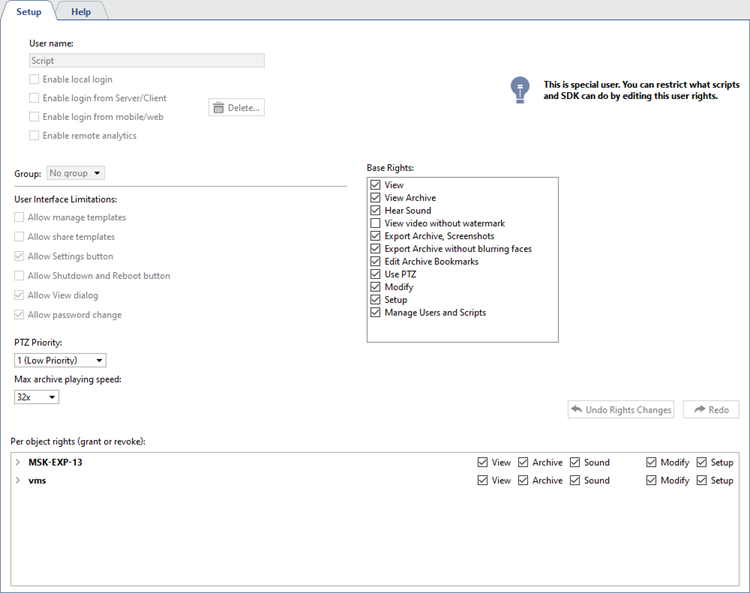Image resolution: width=750 pixels, height=593 pixels.
Task: Uncheck Sound for the vms object
Action: (575, 481)
